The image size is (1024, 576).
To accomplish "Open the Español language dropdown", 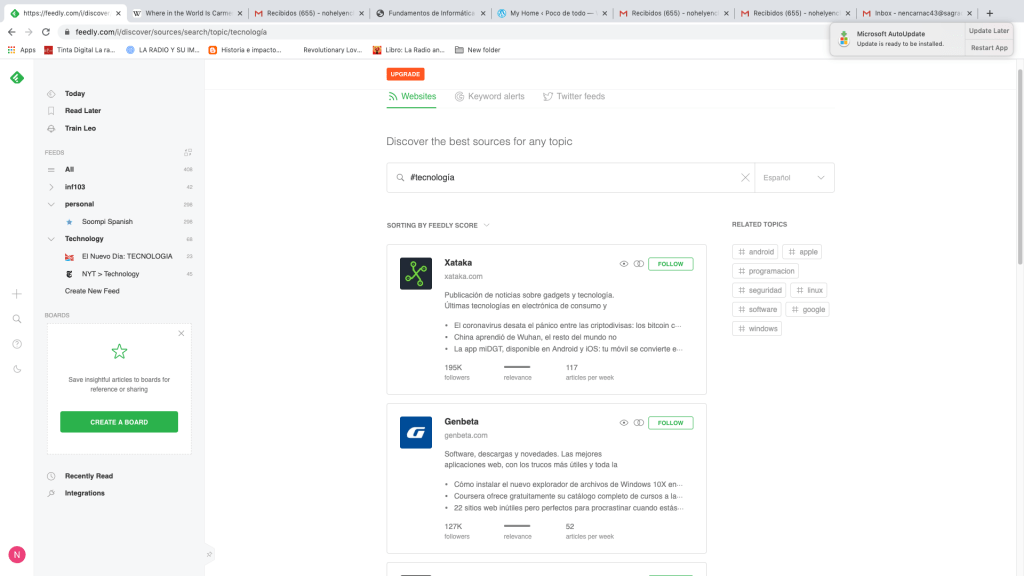I will coord(794,178).
